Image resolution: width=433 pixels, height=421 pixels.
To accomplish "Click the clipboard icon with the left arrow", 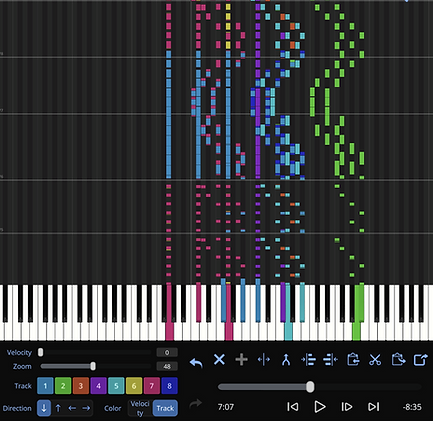I will 353,360.
